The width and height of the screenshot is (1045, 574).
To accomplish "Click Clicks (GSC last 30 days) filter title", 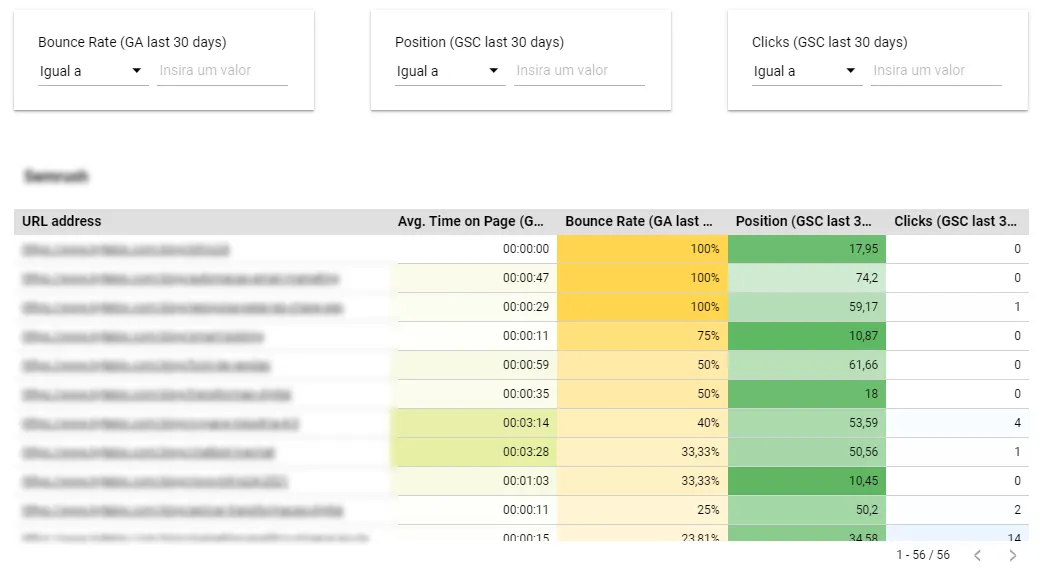I will coord(830,42).
